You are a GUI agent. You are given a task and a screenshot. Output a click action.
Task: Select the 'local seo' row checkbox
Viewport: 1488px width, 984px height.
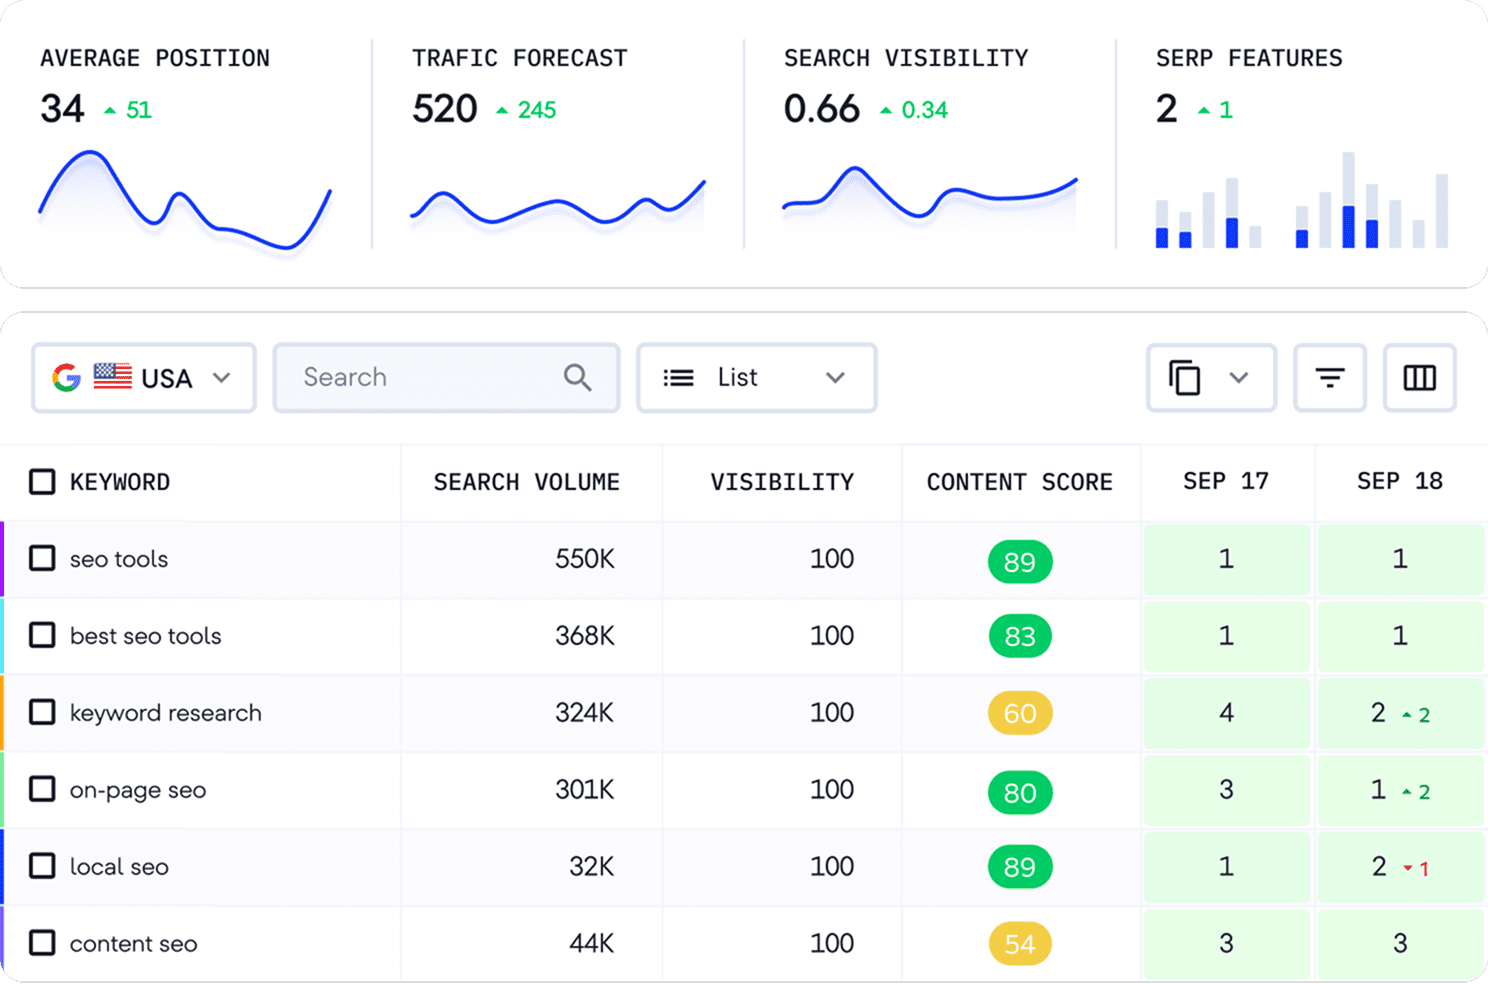(42, 866)
